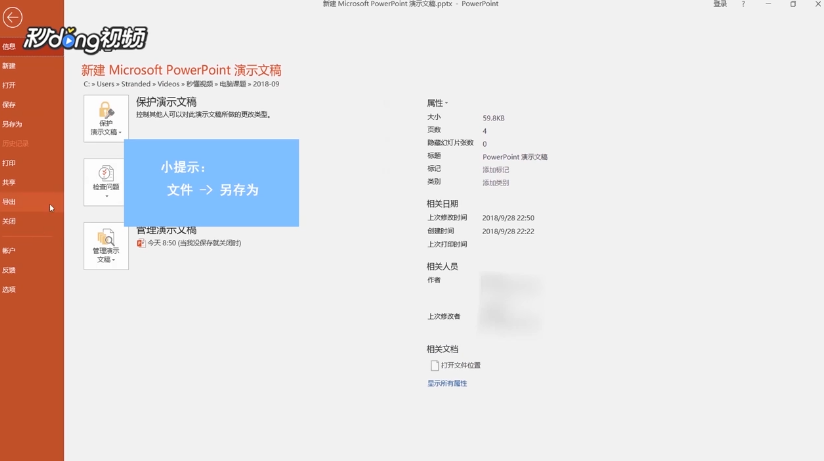Screen dimensions: 824x461
Task: Click the 相关日期 section heading
Action: [442, 203]
